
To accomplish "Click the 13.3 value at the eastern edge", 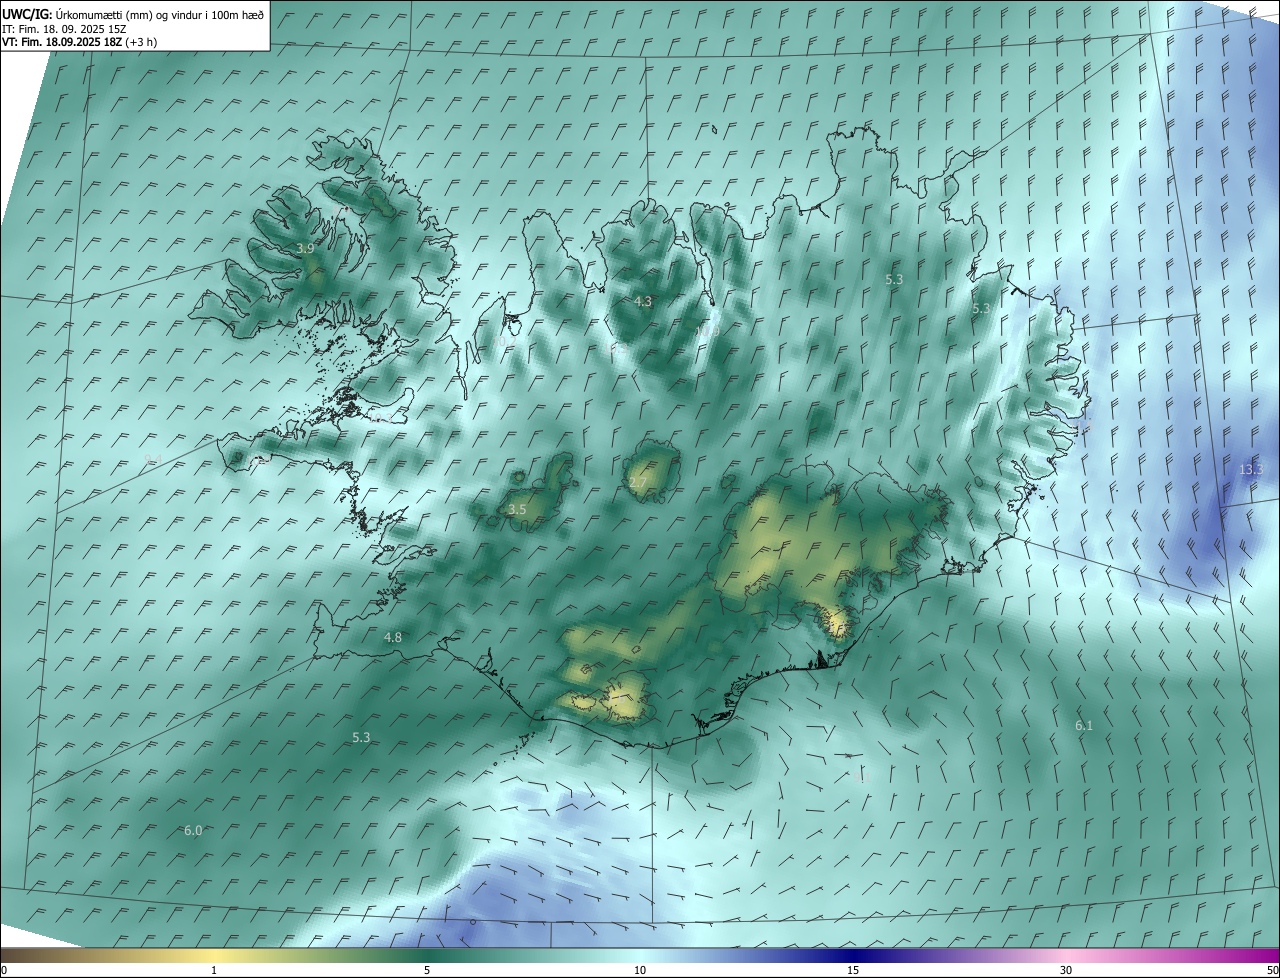I will 1251,470.
